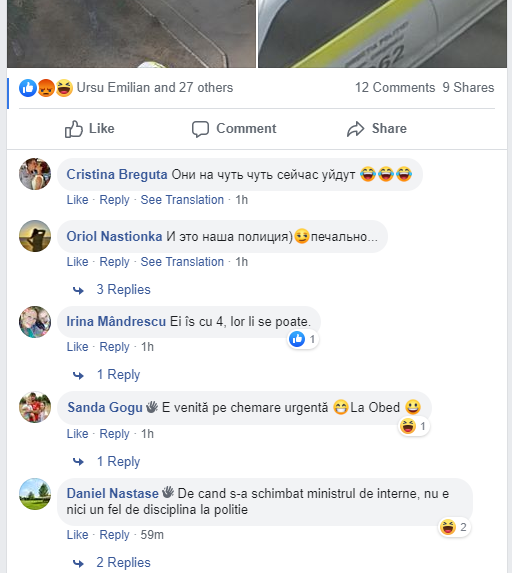This screenshot has width=512, height=573.
Task: Open the blue like reaction icon in the reaction summary
Action: tap(28, 88)
